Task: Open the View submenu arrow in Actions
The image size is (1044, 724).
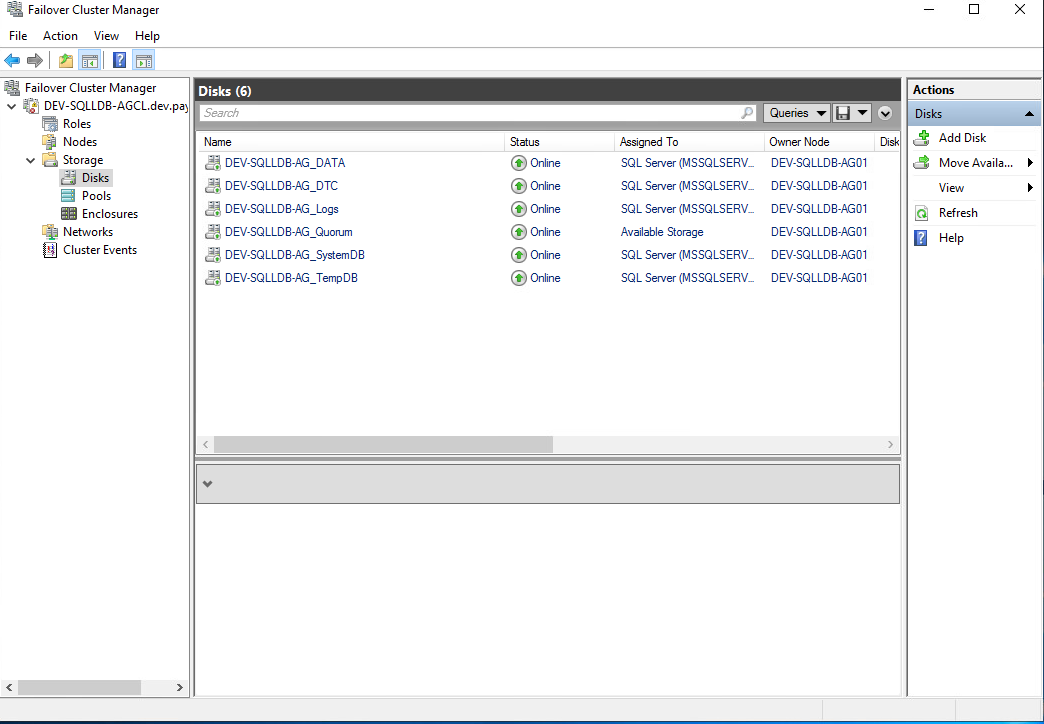Action: click(x=1030, y=188)
